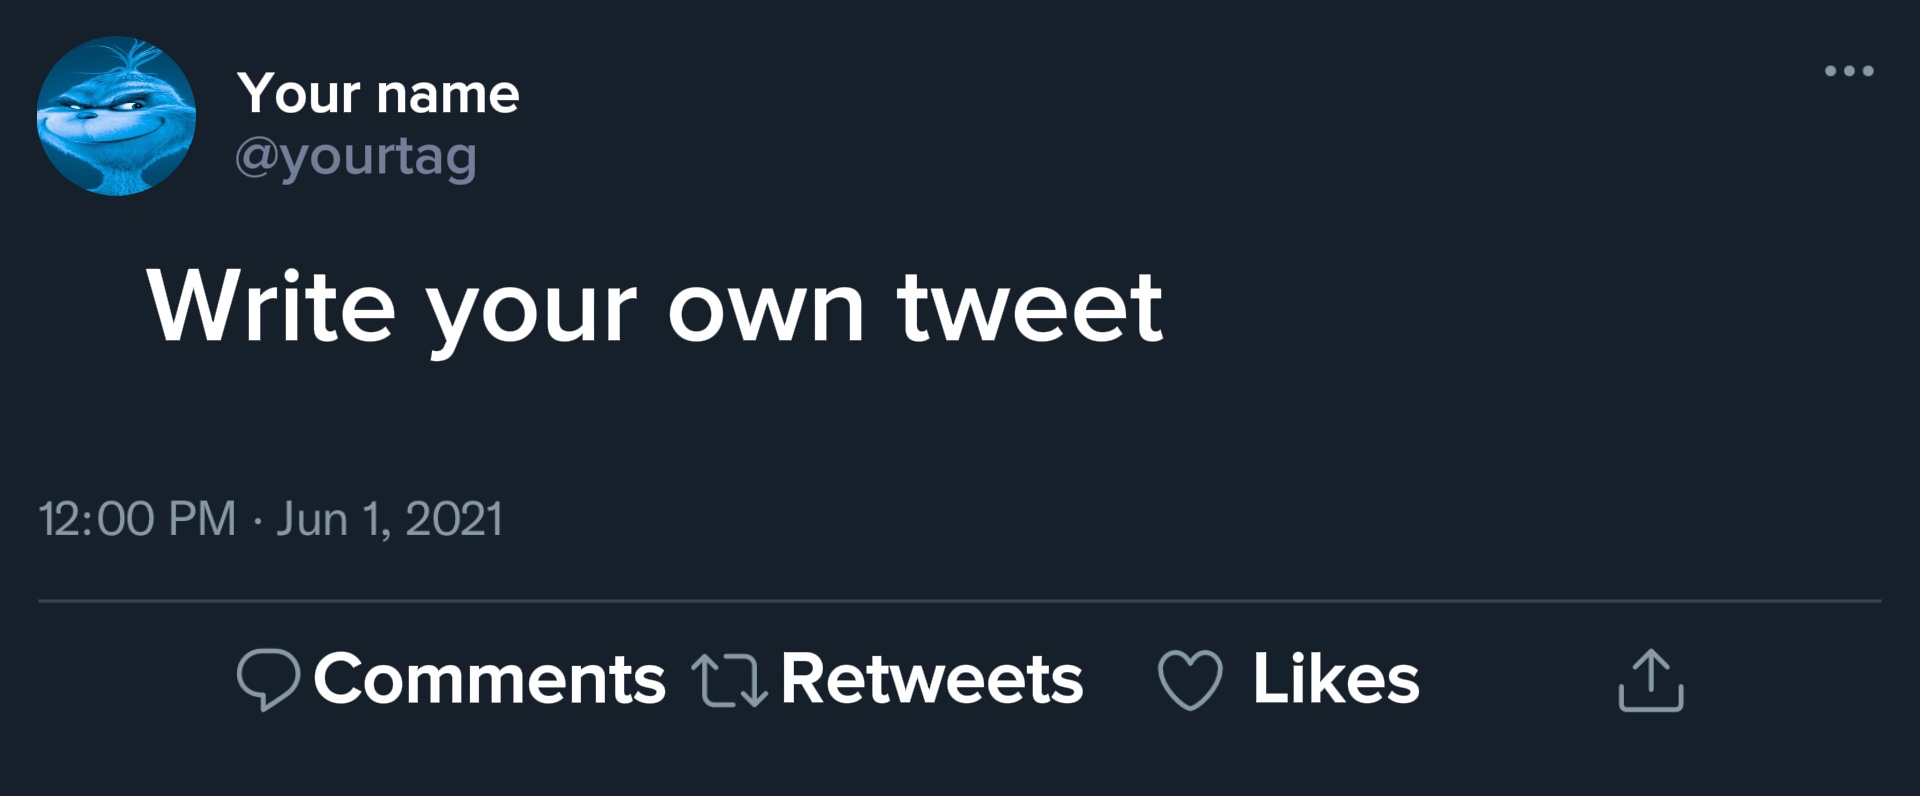Click the 12:00 PM timestamp
1920x796 pixels.
point(137,519)
